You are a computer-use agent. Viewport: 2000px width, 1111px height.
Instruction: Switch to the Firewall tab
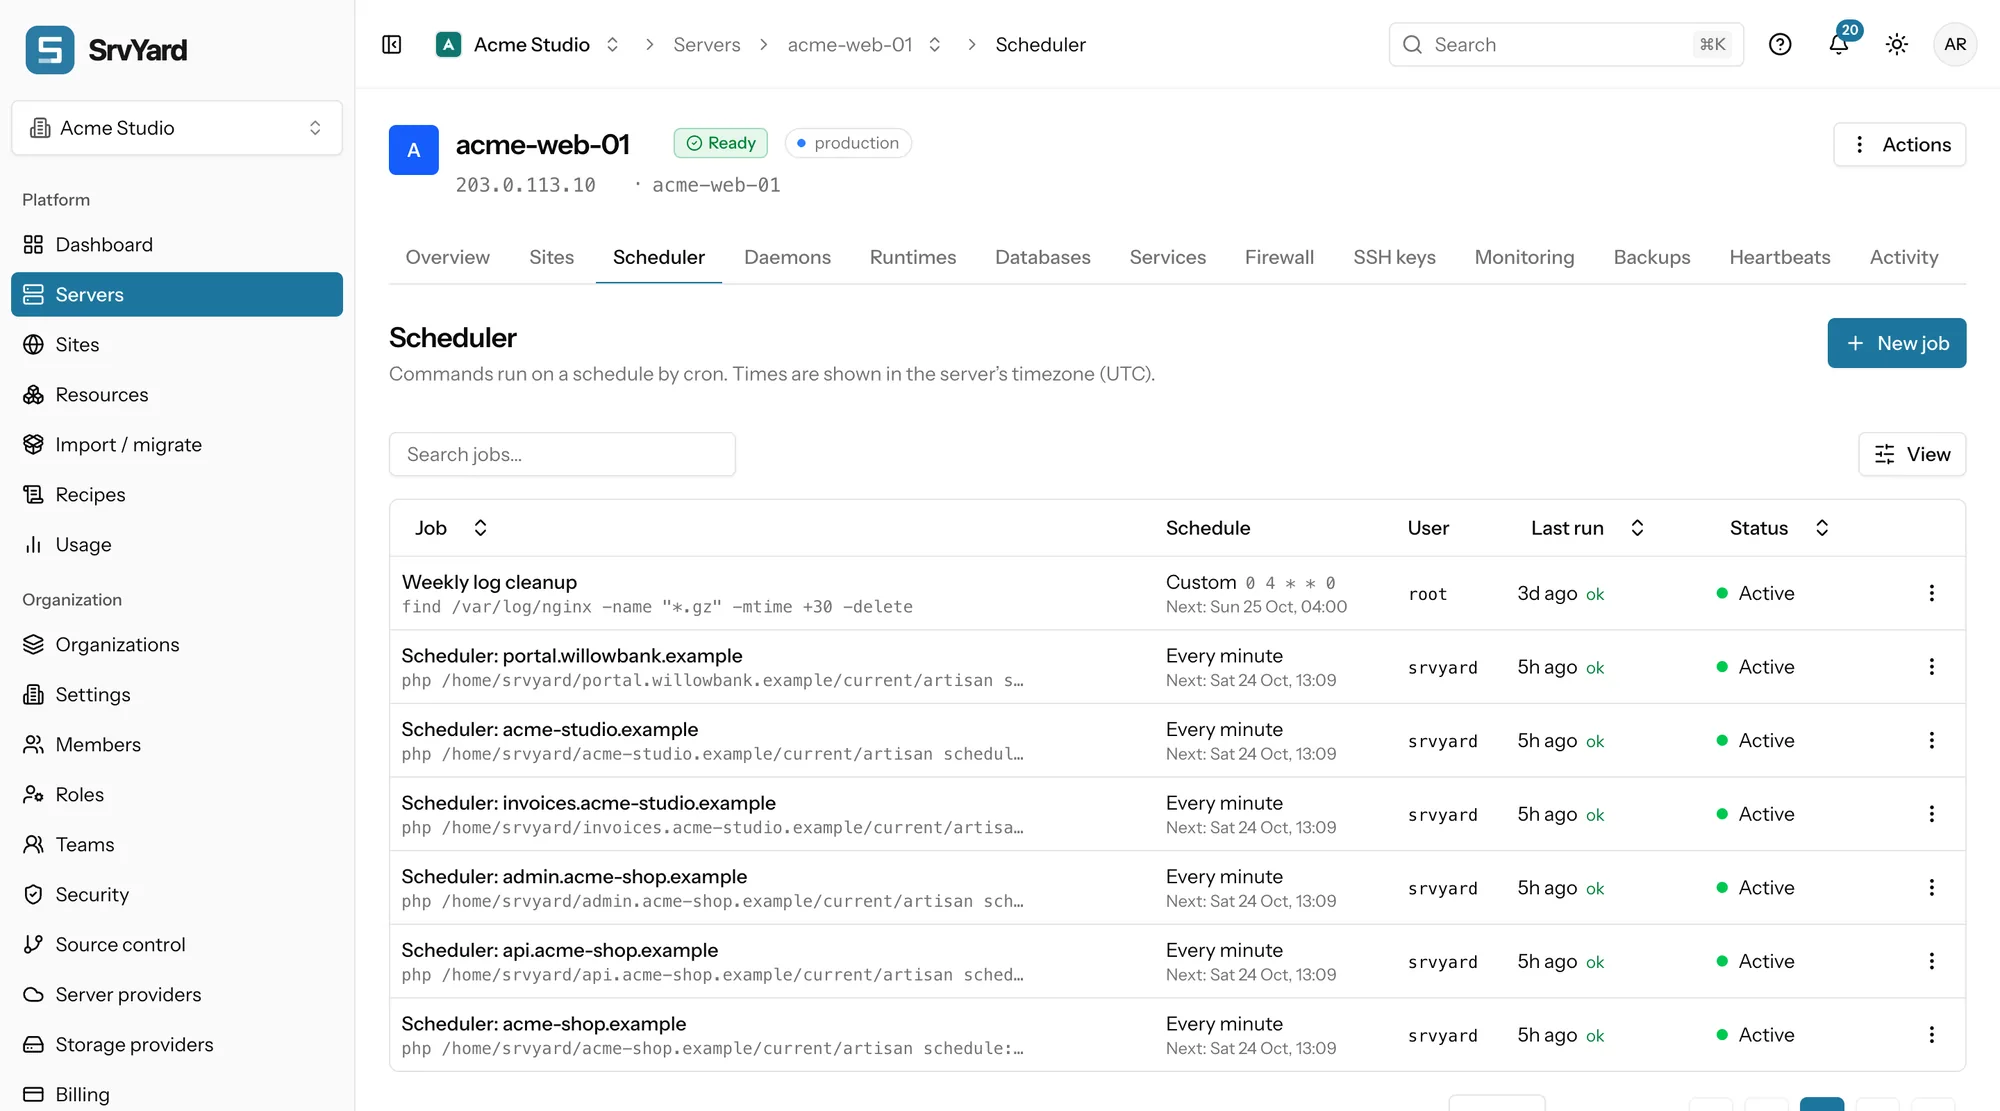pyautogui.click(x=1279, y=258)
